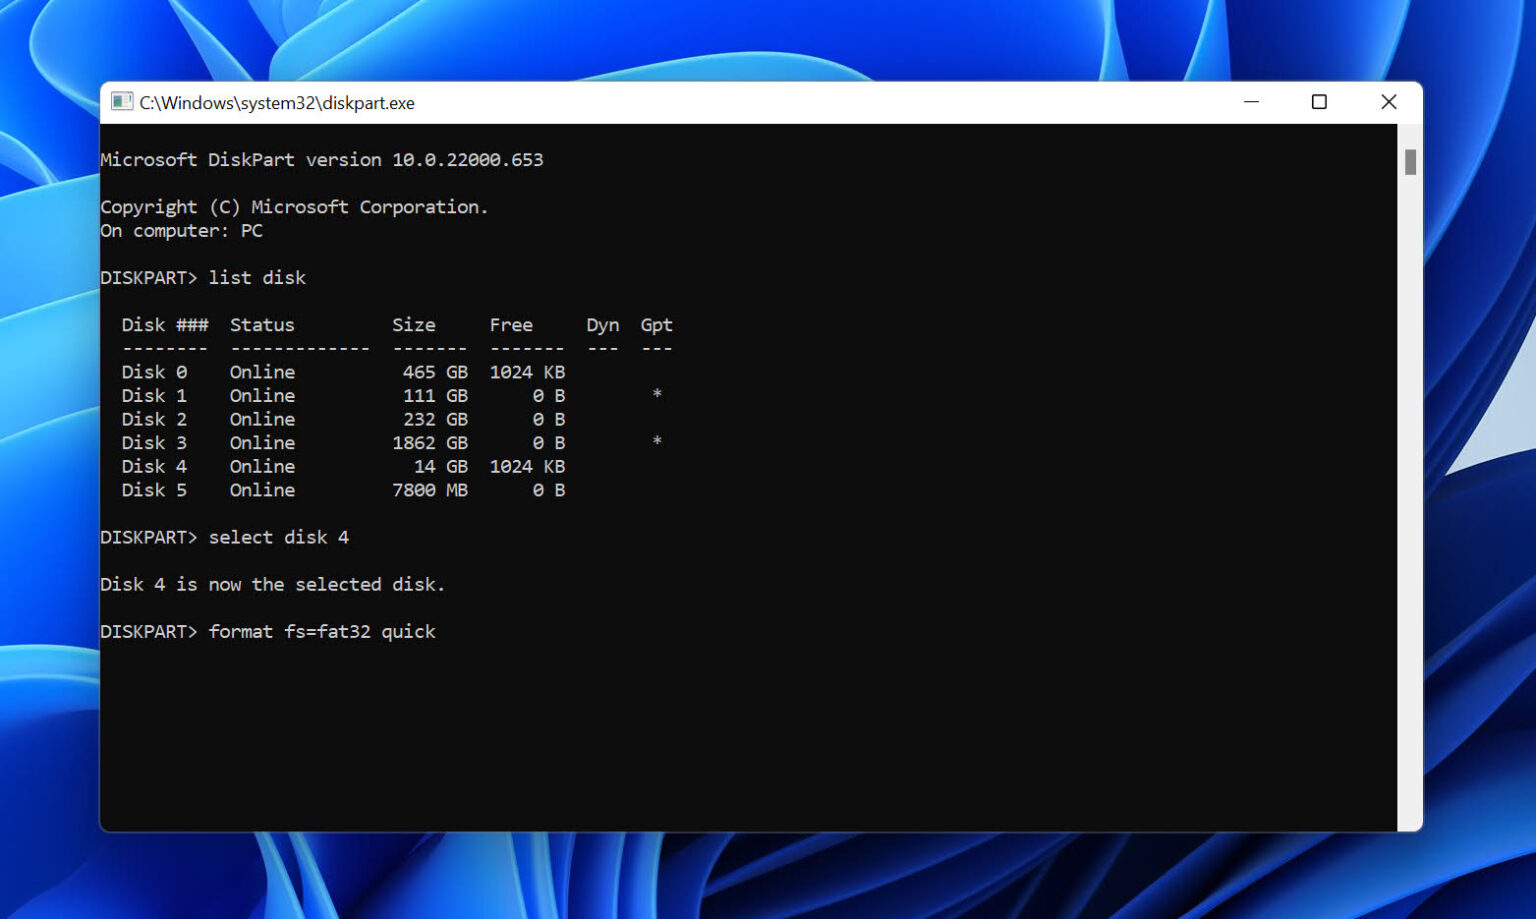Screen dimensions: 1536x919
Task: Click the Size column header
Action: 413,324
